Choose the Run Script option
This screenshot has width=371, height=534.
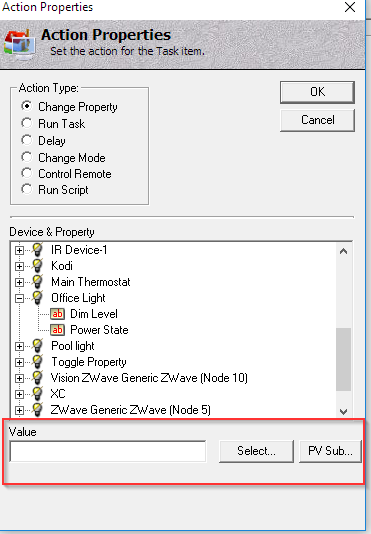pyautogui.click(x=27, y=189)
